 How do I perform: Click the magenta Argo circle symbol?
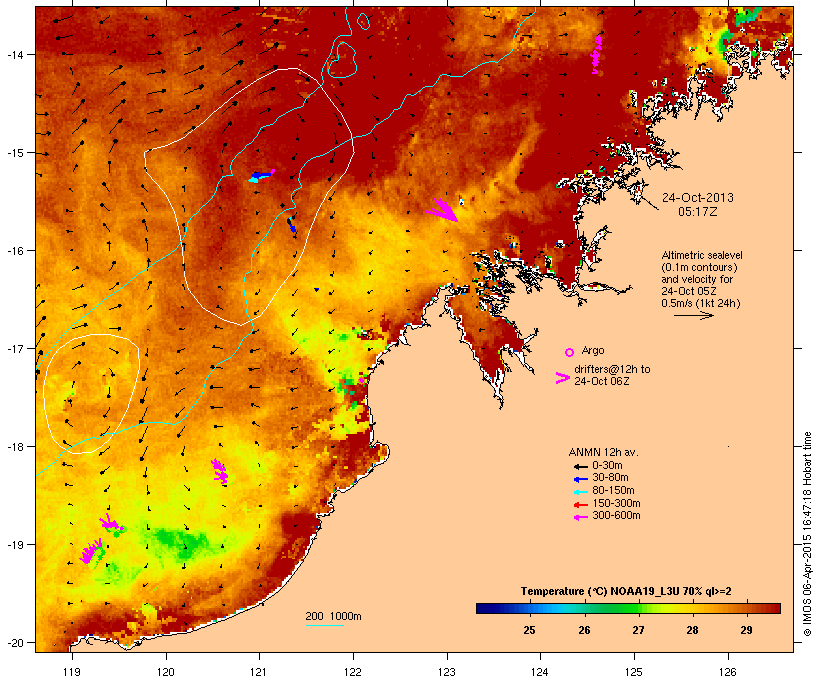click(x=570, y=352)
